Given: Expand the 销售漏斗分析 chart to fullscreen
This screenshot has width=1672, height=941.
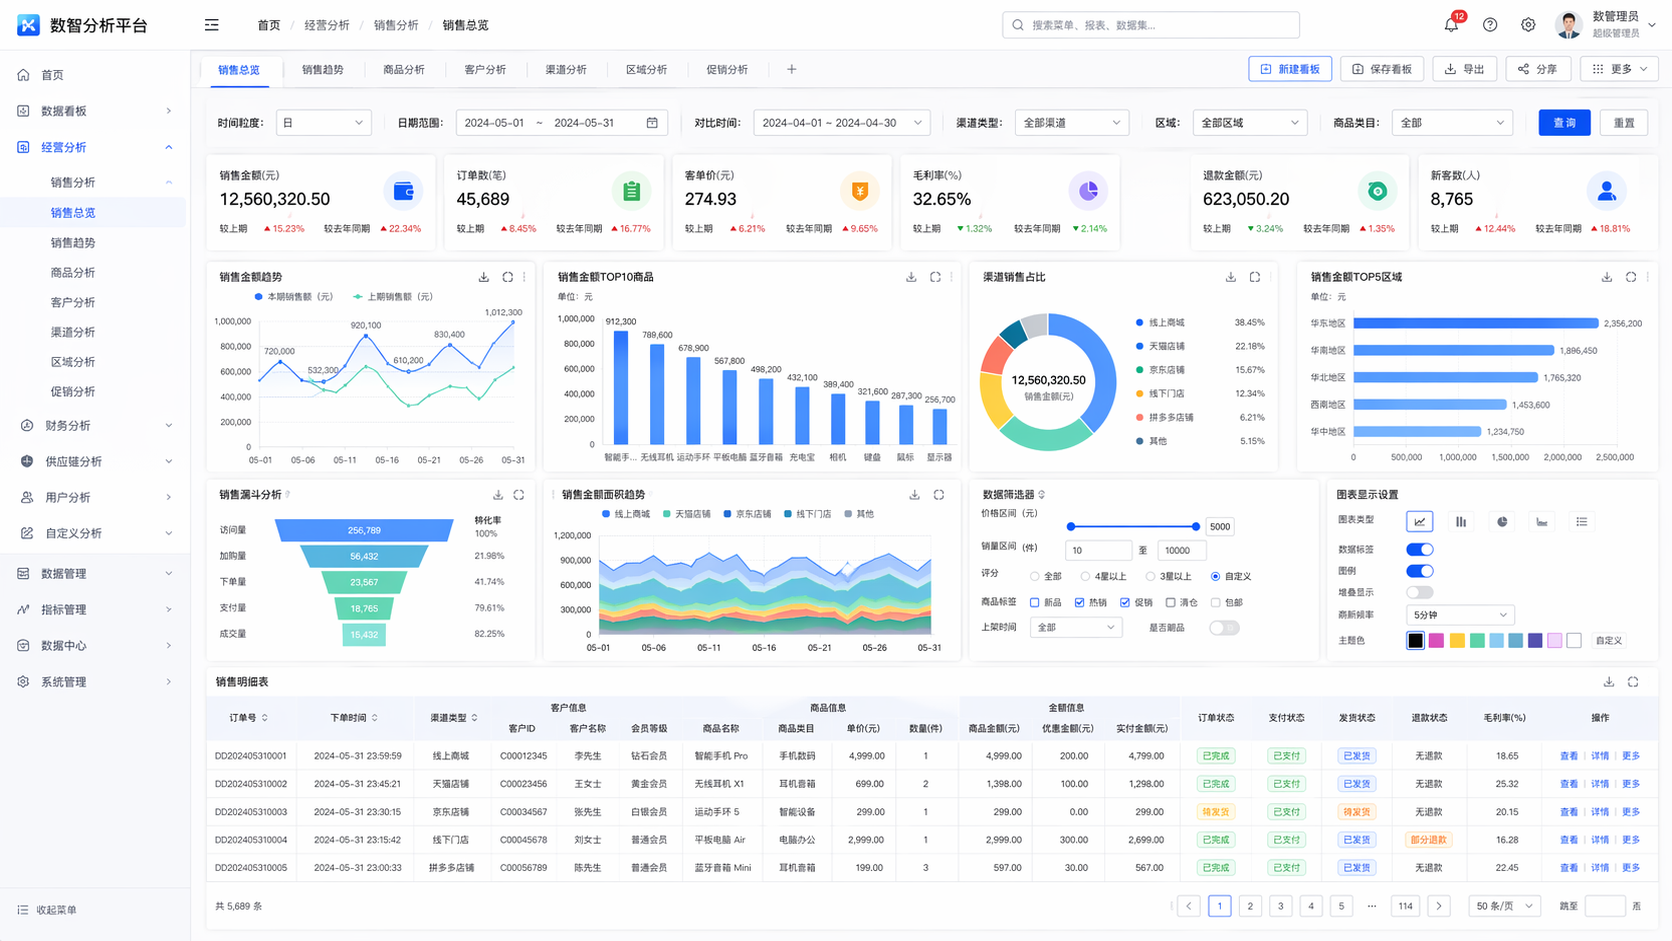Looking at the screenshot, I should point(519,495).
